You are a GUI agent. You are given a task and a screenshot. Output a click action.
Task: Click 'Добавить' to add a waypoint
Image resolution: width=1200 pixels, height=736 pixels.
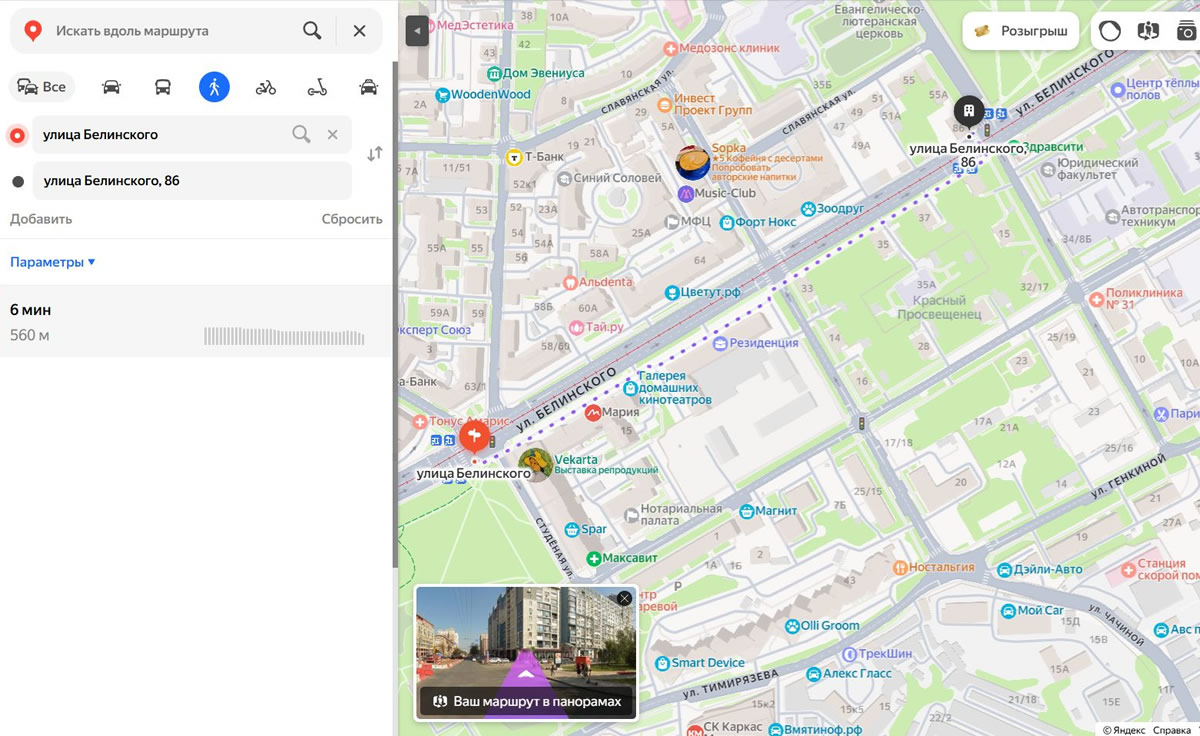41,219
